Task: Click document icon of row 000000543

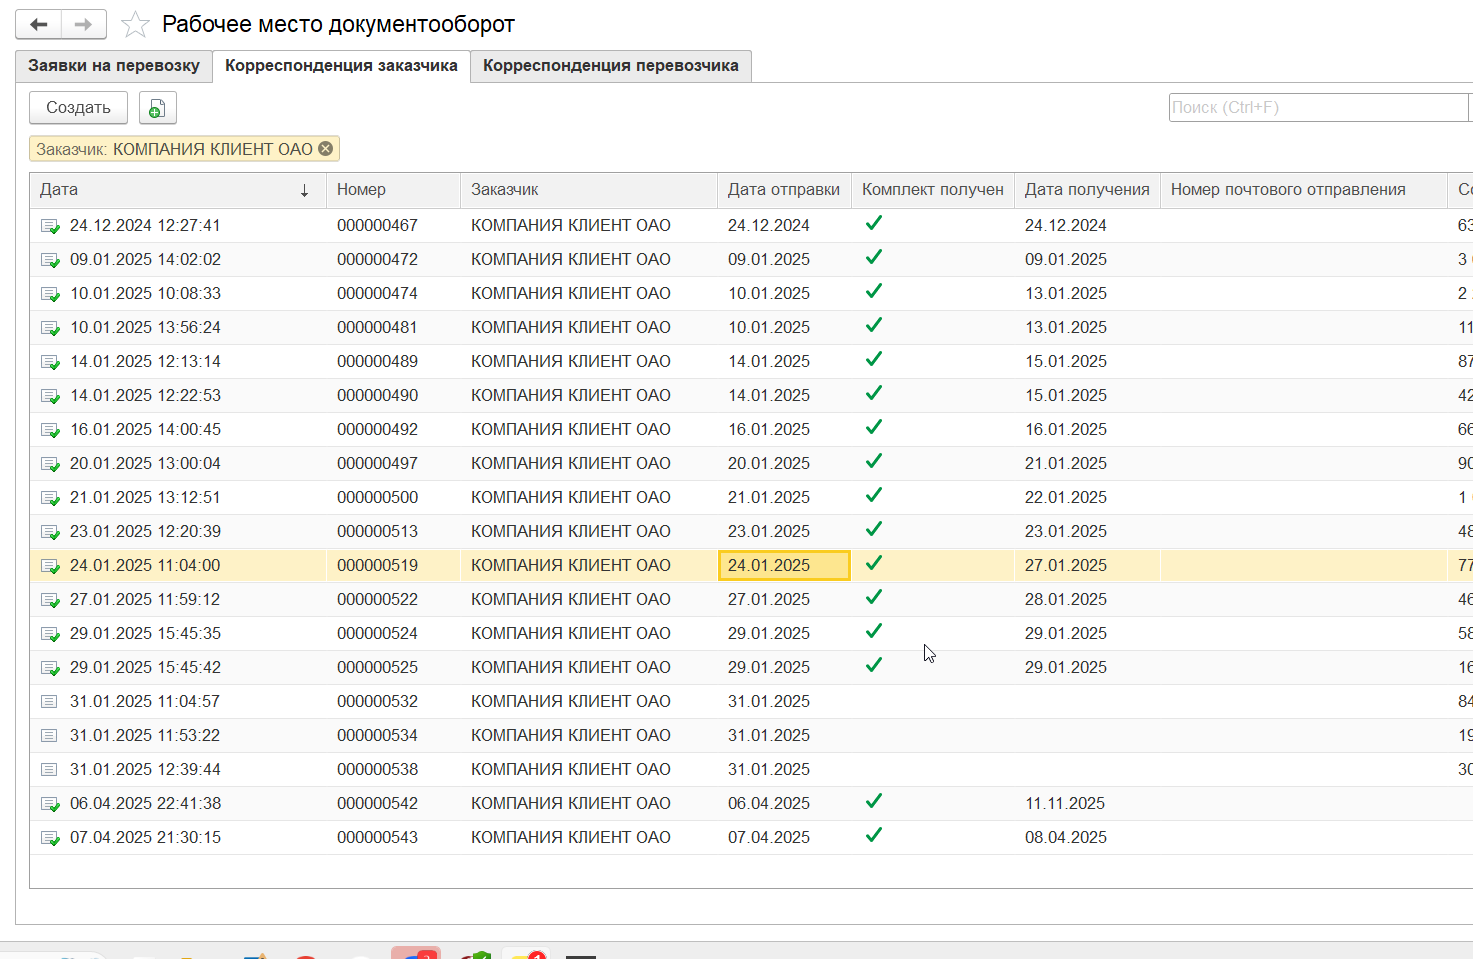Action: pyautogui.click(x=49, y=838)
